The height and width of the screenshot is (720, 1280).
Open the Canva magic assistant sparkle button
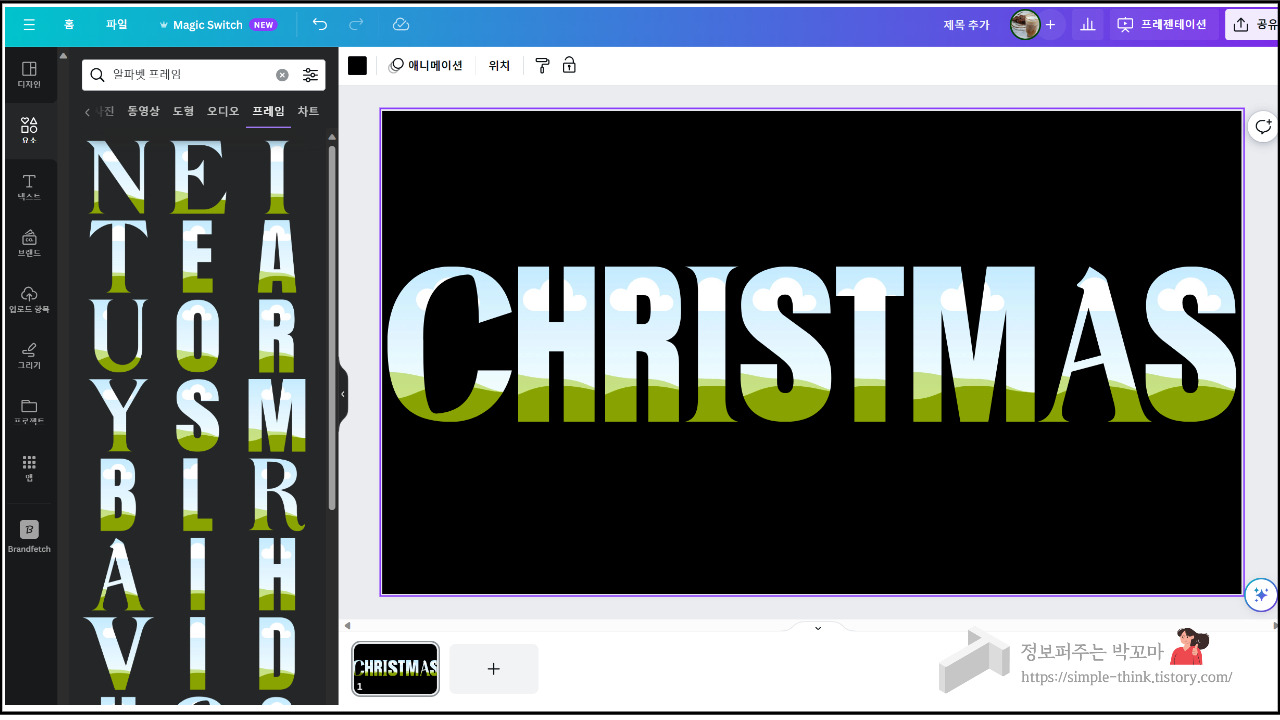[x=1261, y=594]
